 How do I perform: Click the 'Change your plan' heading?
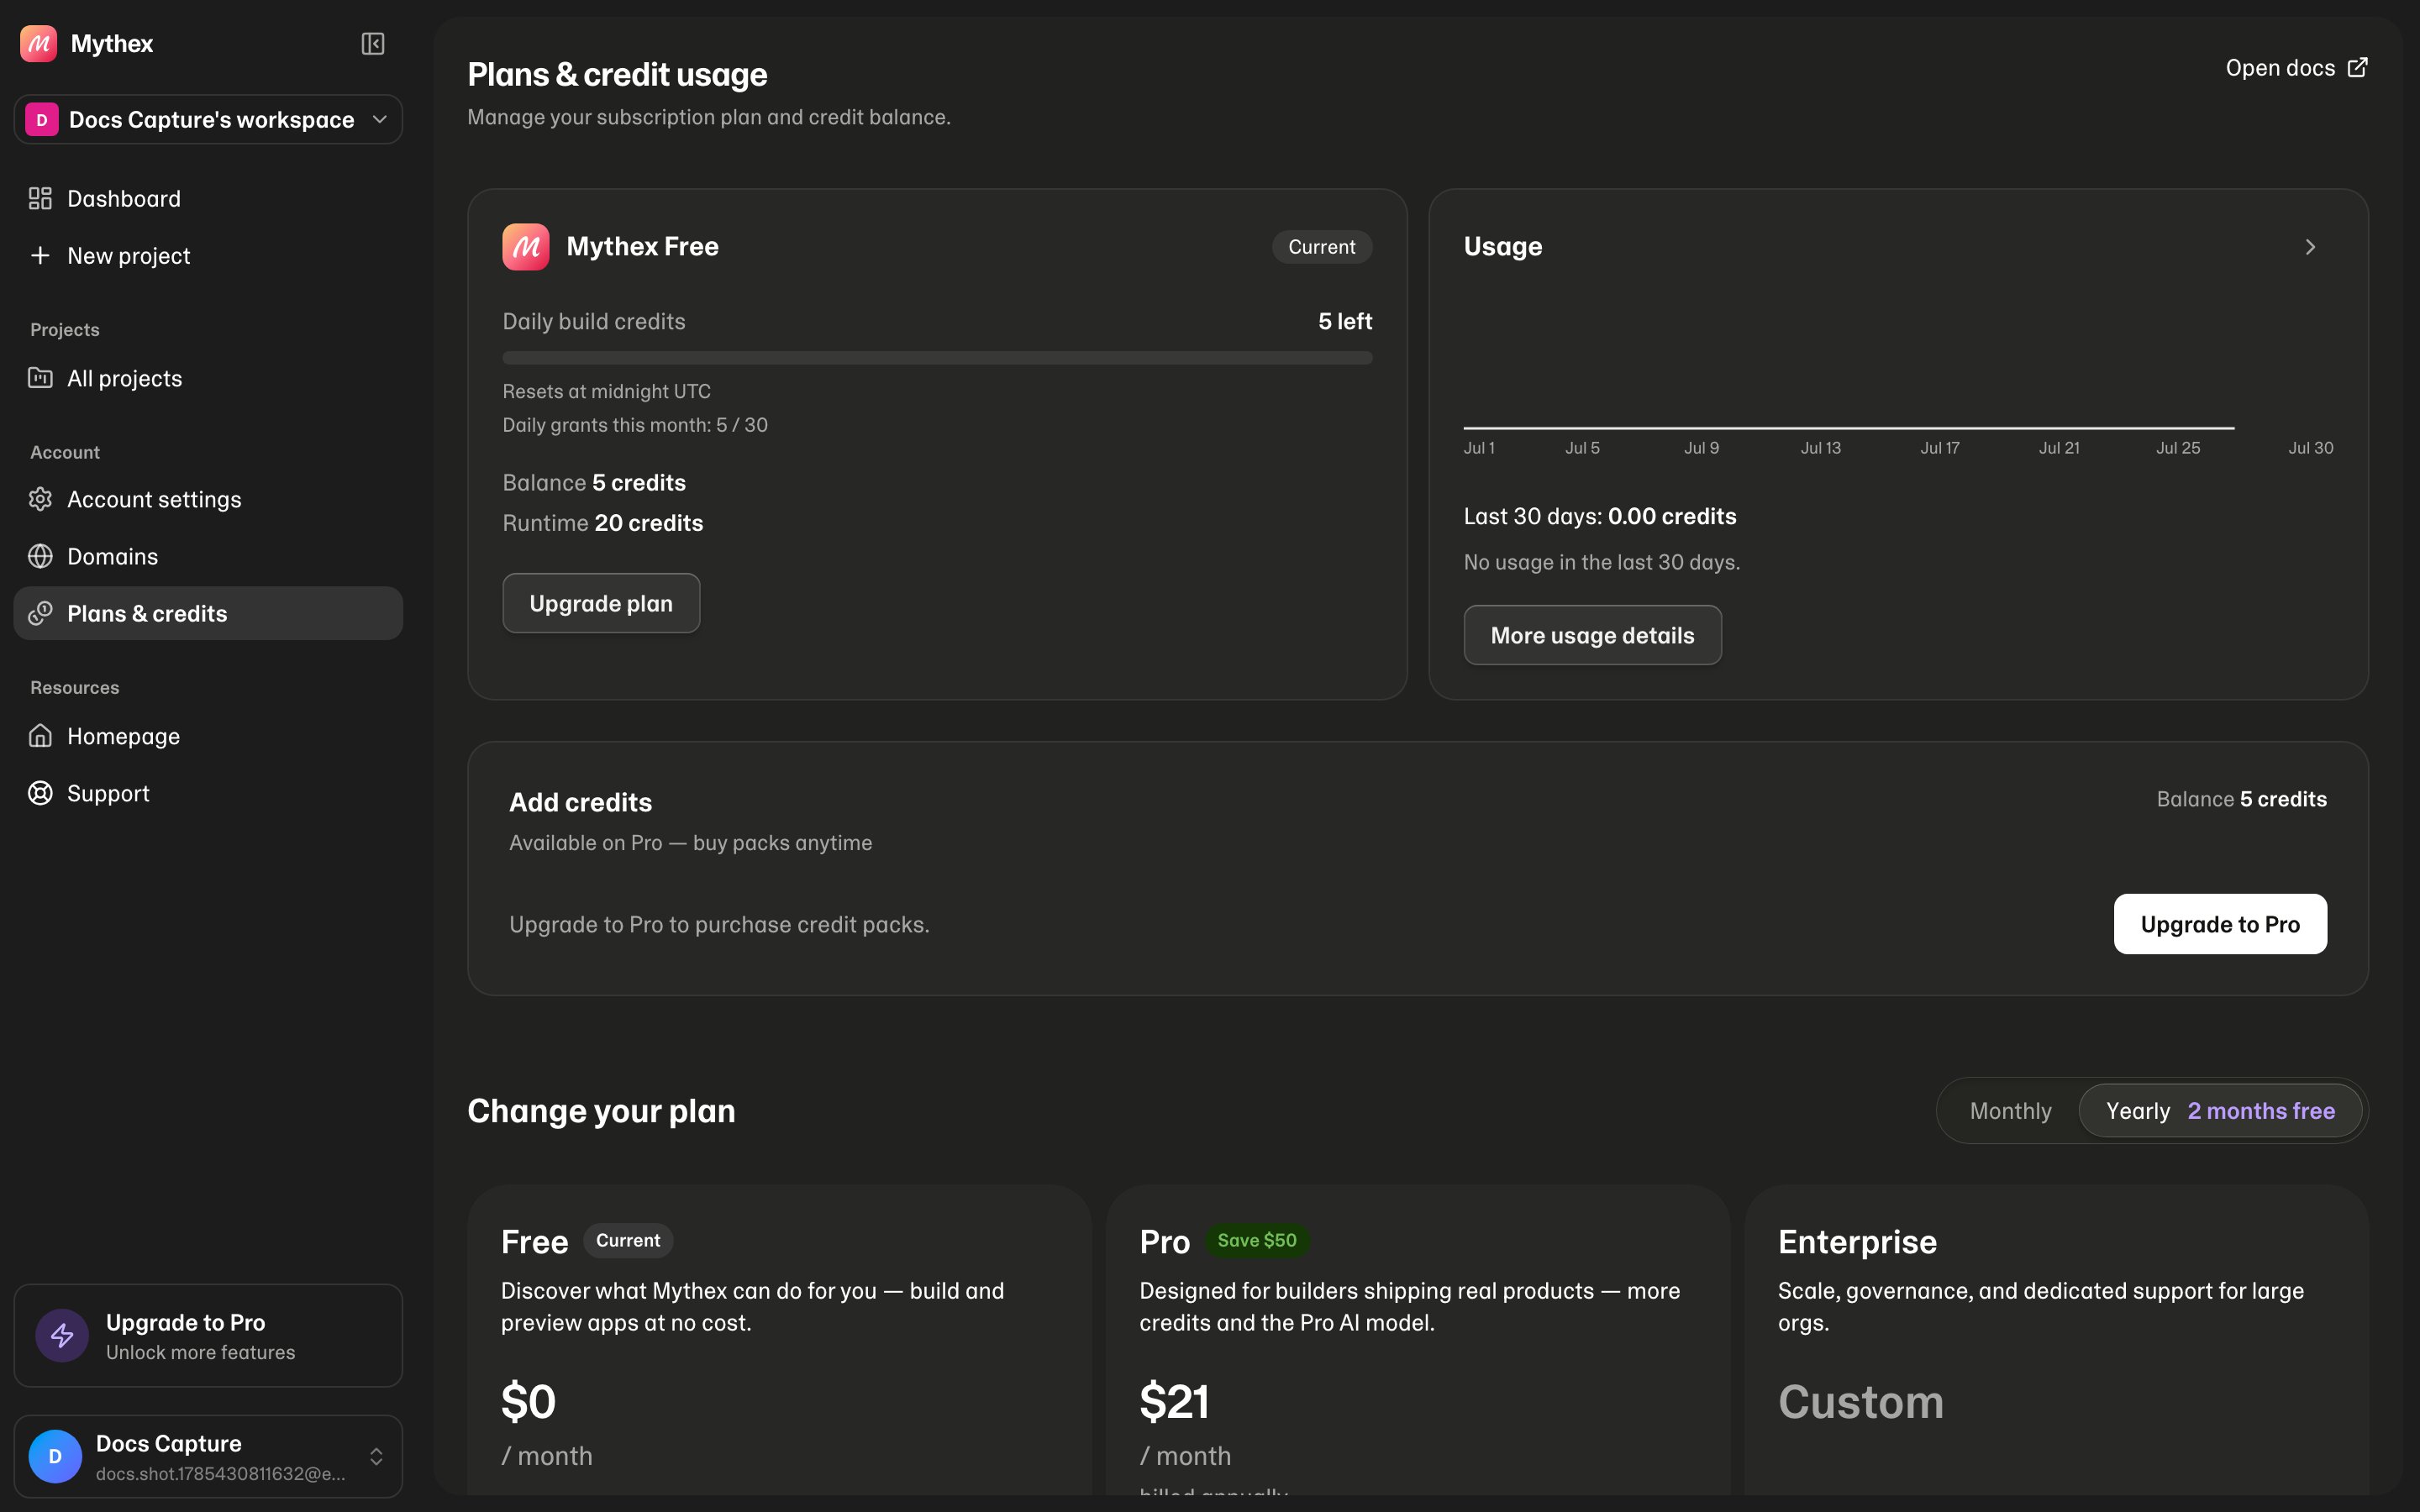601,1111
